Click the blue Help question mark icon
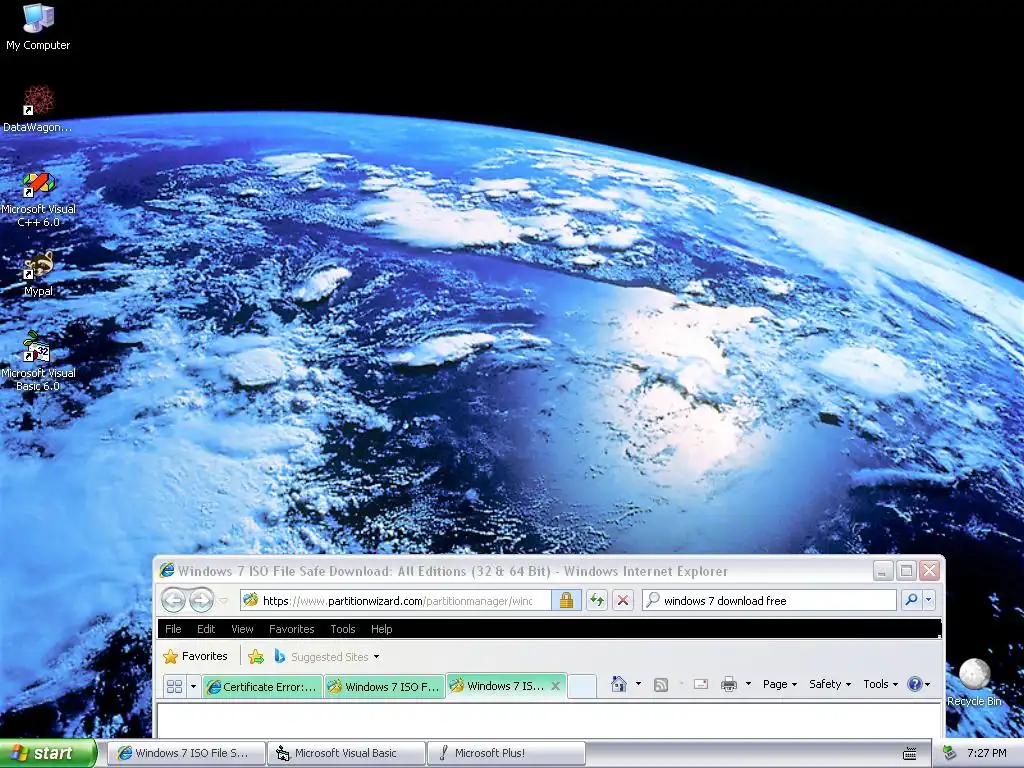The image size is (1024, 768). [915, 684]
